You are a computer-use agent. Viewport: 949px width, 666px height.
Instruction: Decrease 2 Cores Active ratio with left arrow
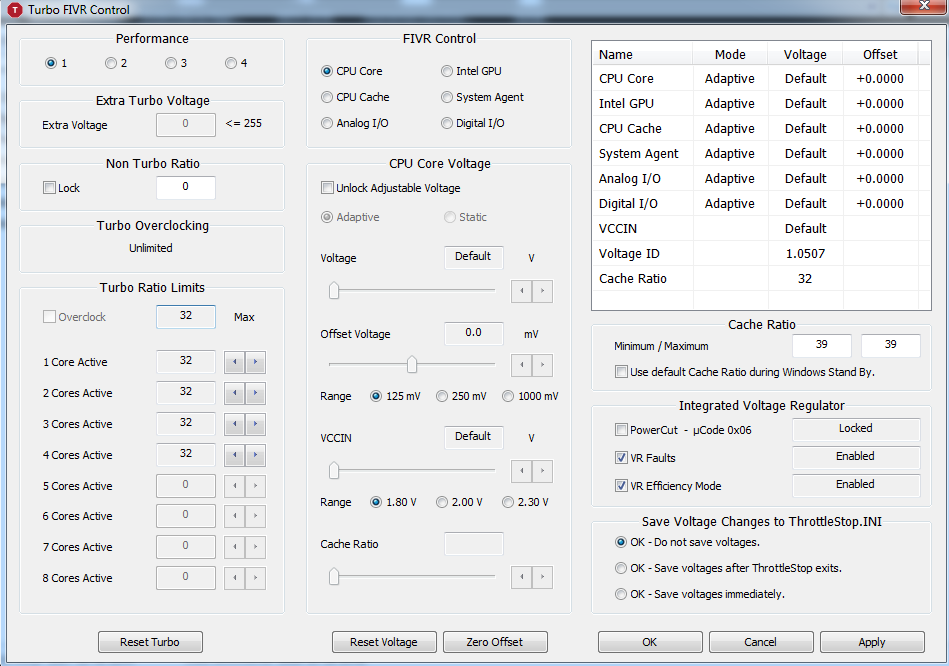(x=235, y=393)
